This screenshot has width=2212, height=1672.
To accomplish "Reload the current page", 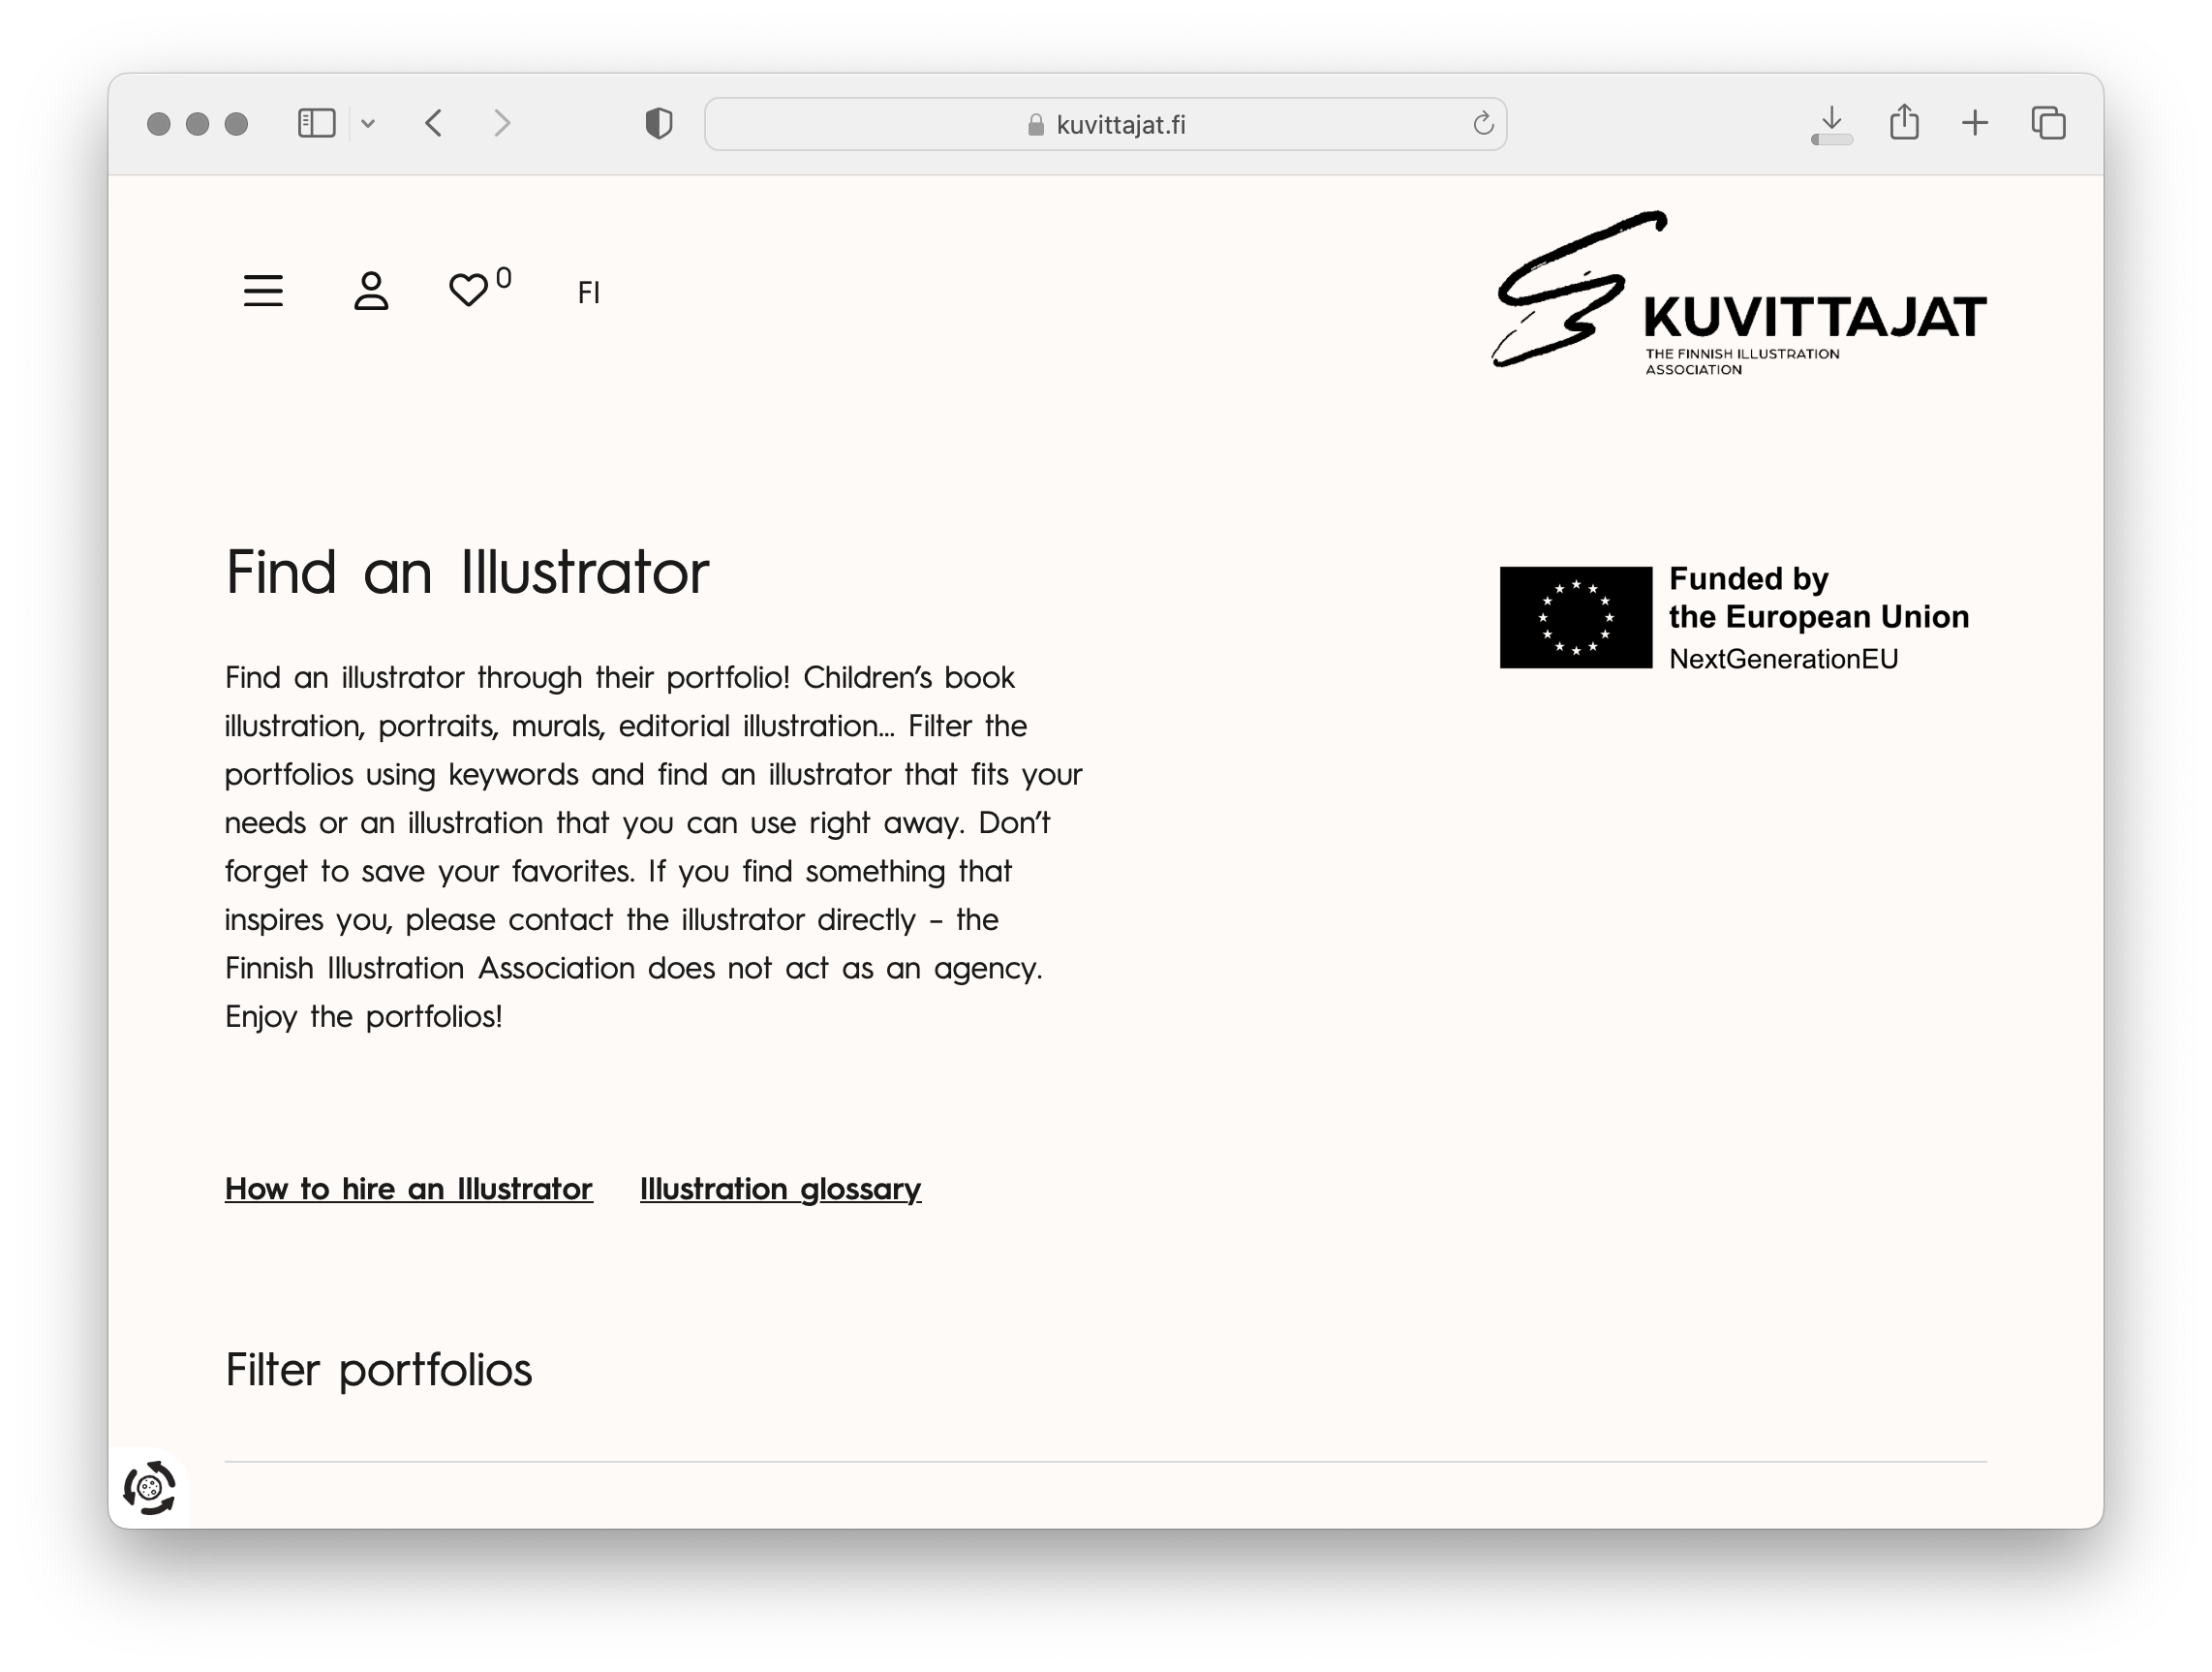I will (x=1483, y=124).
